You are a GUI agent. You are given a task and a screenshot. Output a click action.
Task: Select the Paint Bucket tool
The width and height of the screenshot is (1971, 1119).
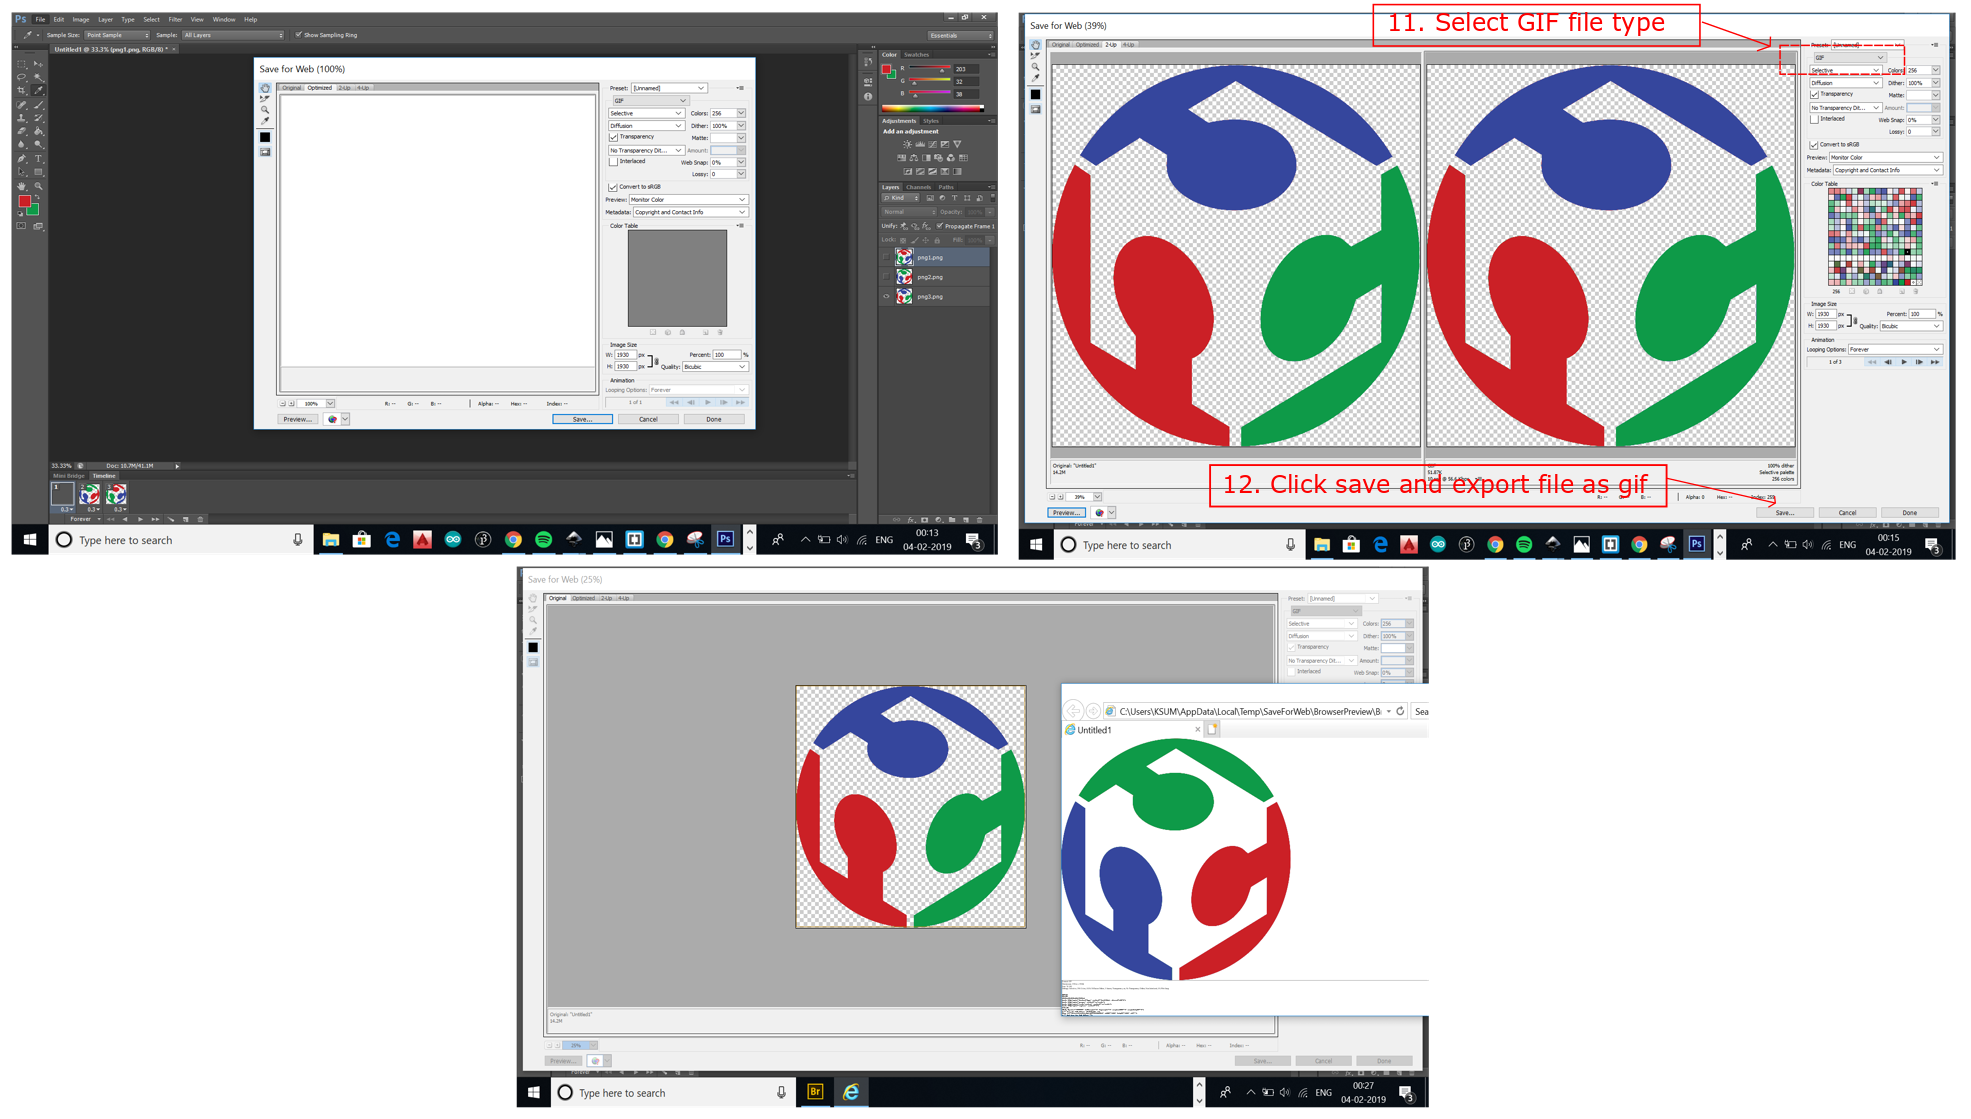38,131
